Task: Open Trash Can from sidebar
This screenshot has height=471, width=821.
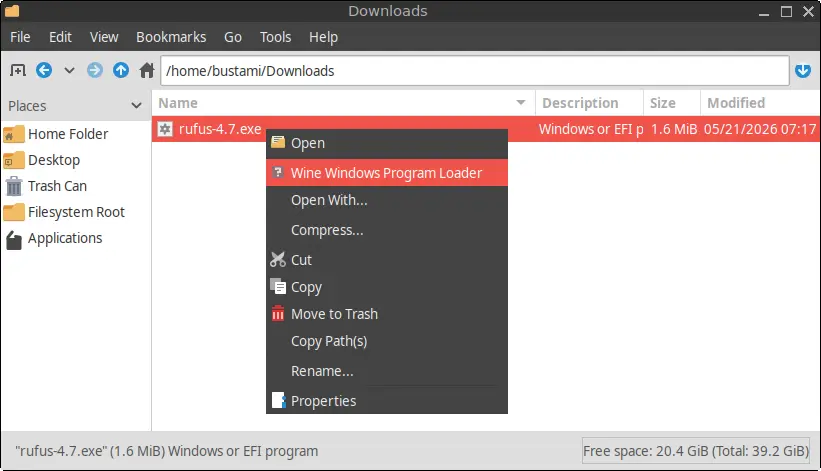Action: [57, 186]
